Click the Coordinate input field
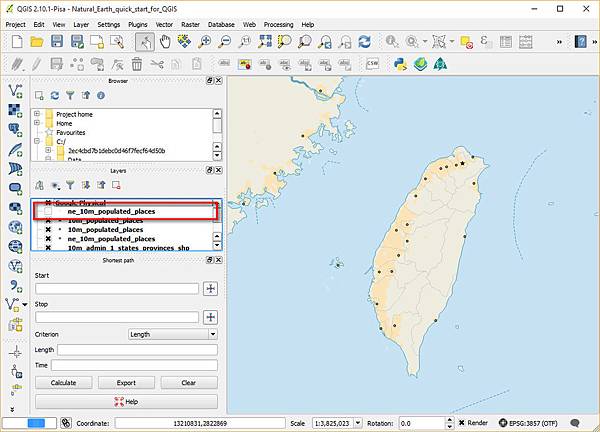The height and width of the screenshot is (432, 600). coord(205,424)
